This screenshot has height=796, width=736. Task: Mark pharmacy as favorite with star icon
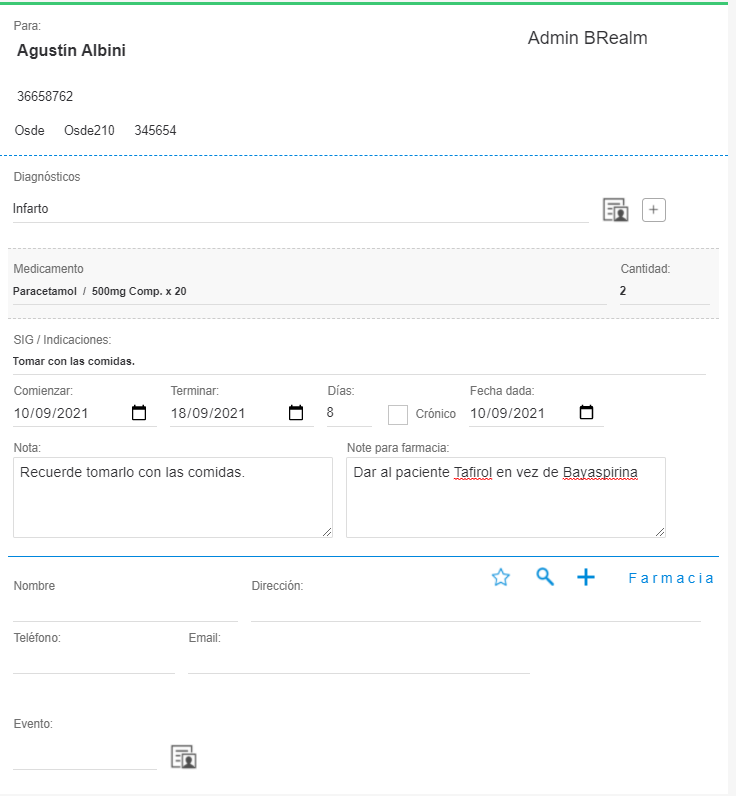click(501, 577)
